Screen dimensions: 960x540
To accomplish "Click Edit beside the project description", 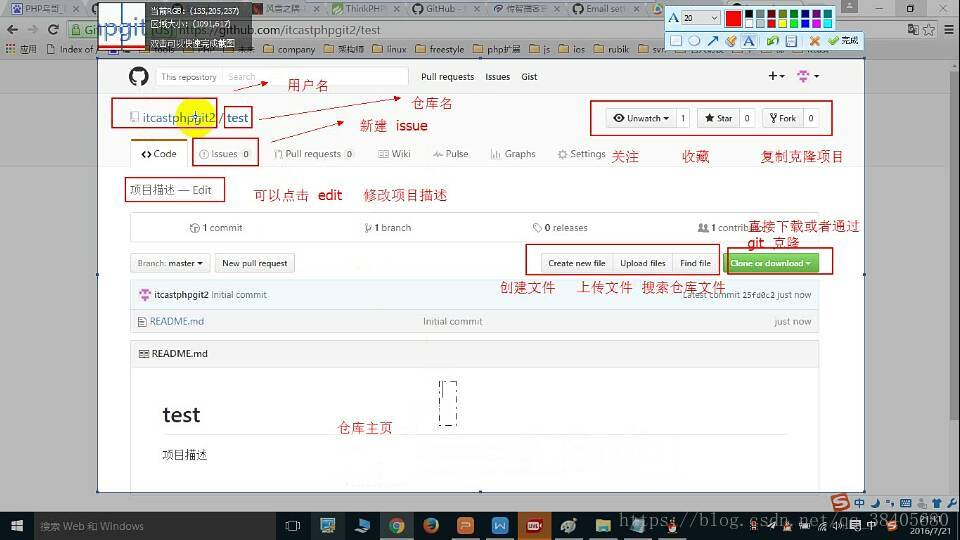I will tap(201, 190).
